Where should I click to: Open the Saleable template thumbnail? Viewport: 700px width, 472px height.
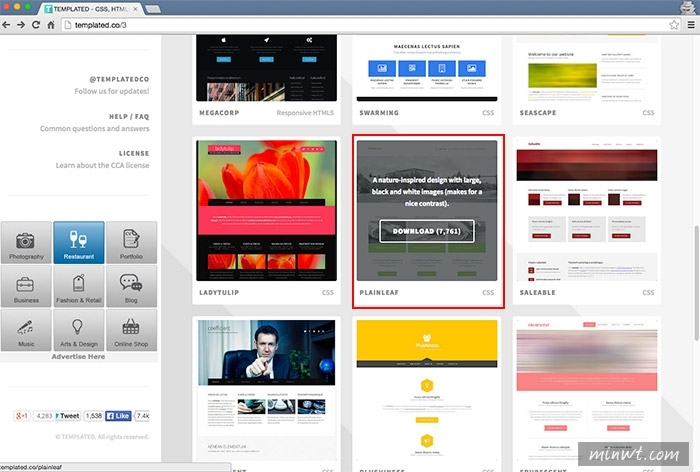[587, 211]
